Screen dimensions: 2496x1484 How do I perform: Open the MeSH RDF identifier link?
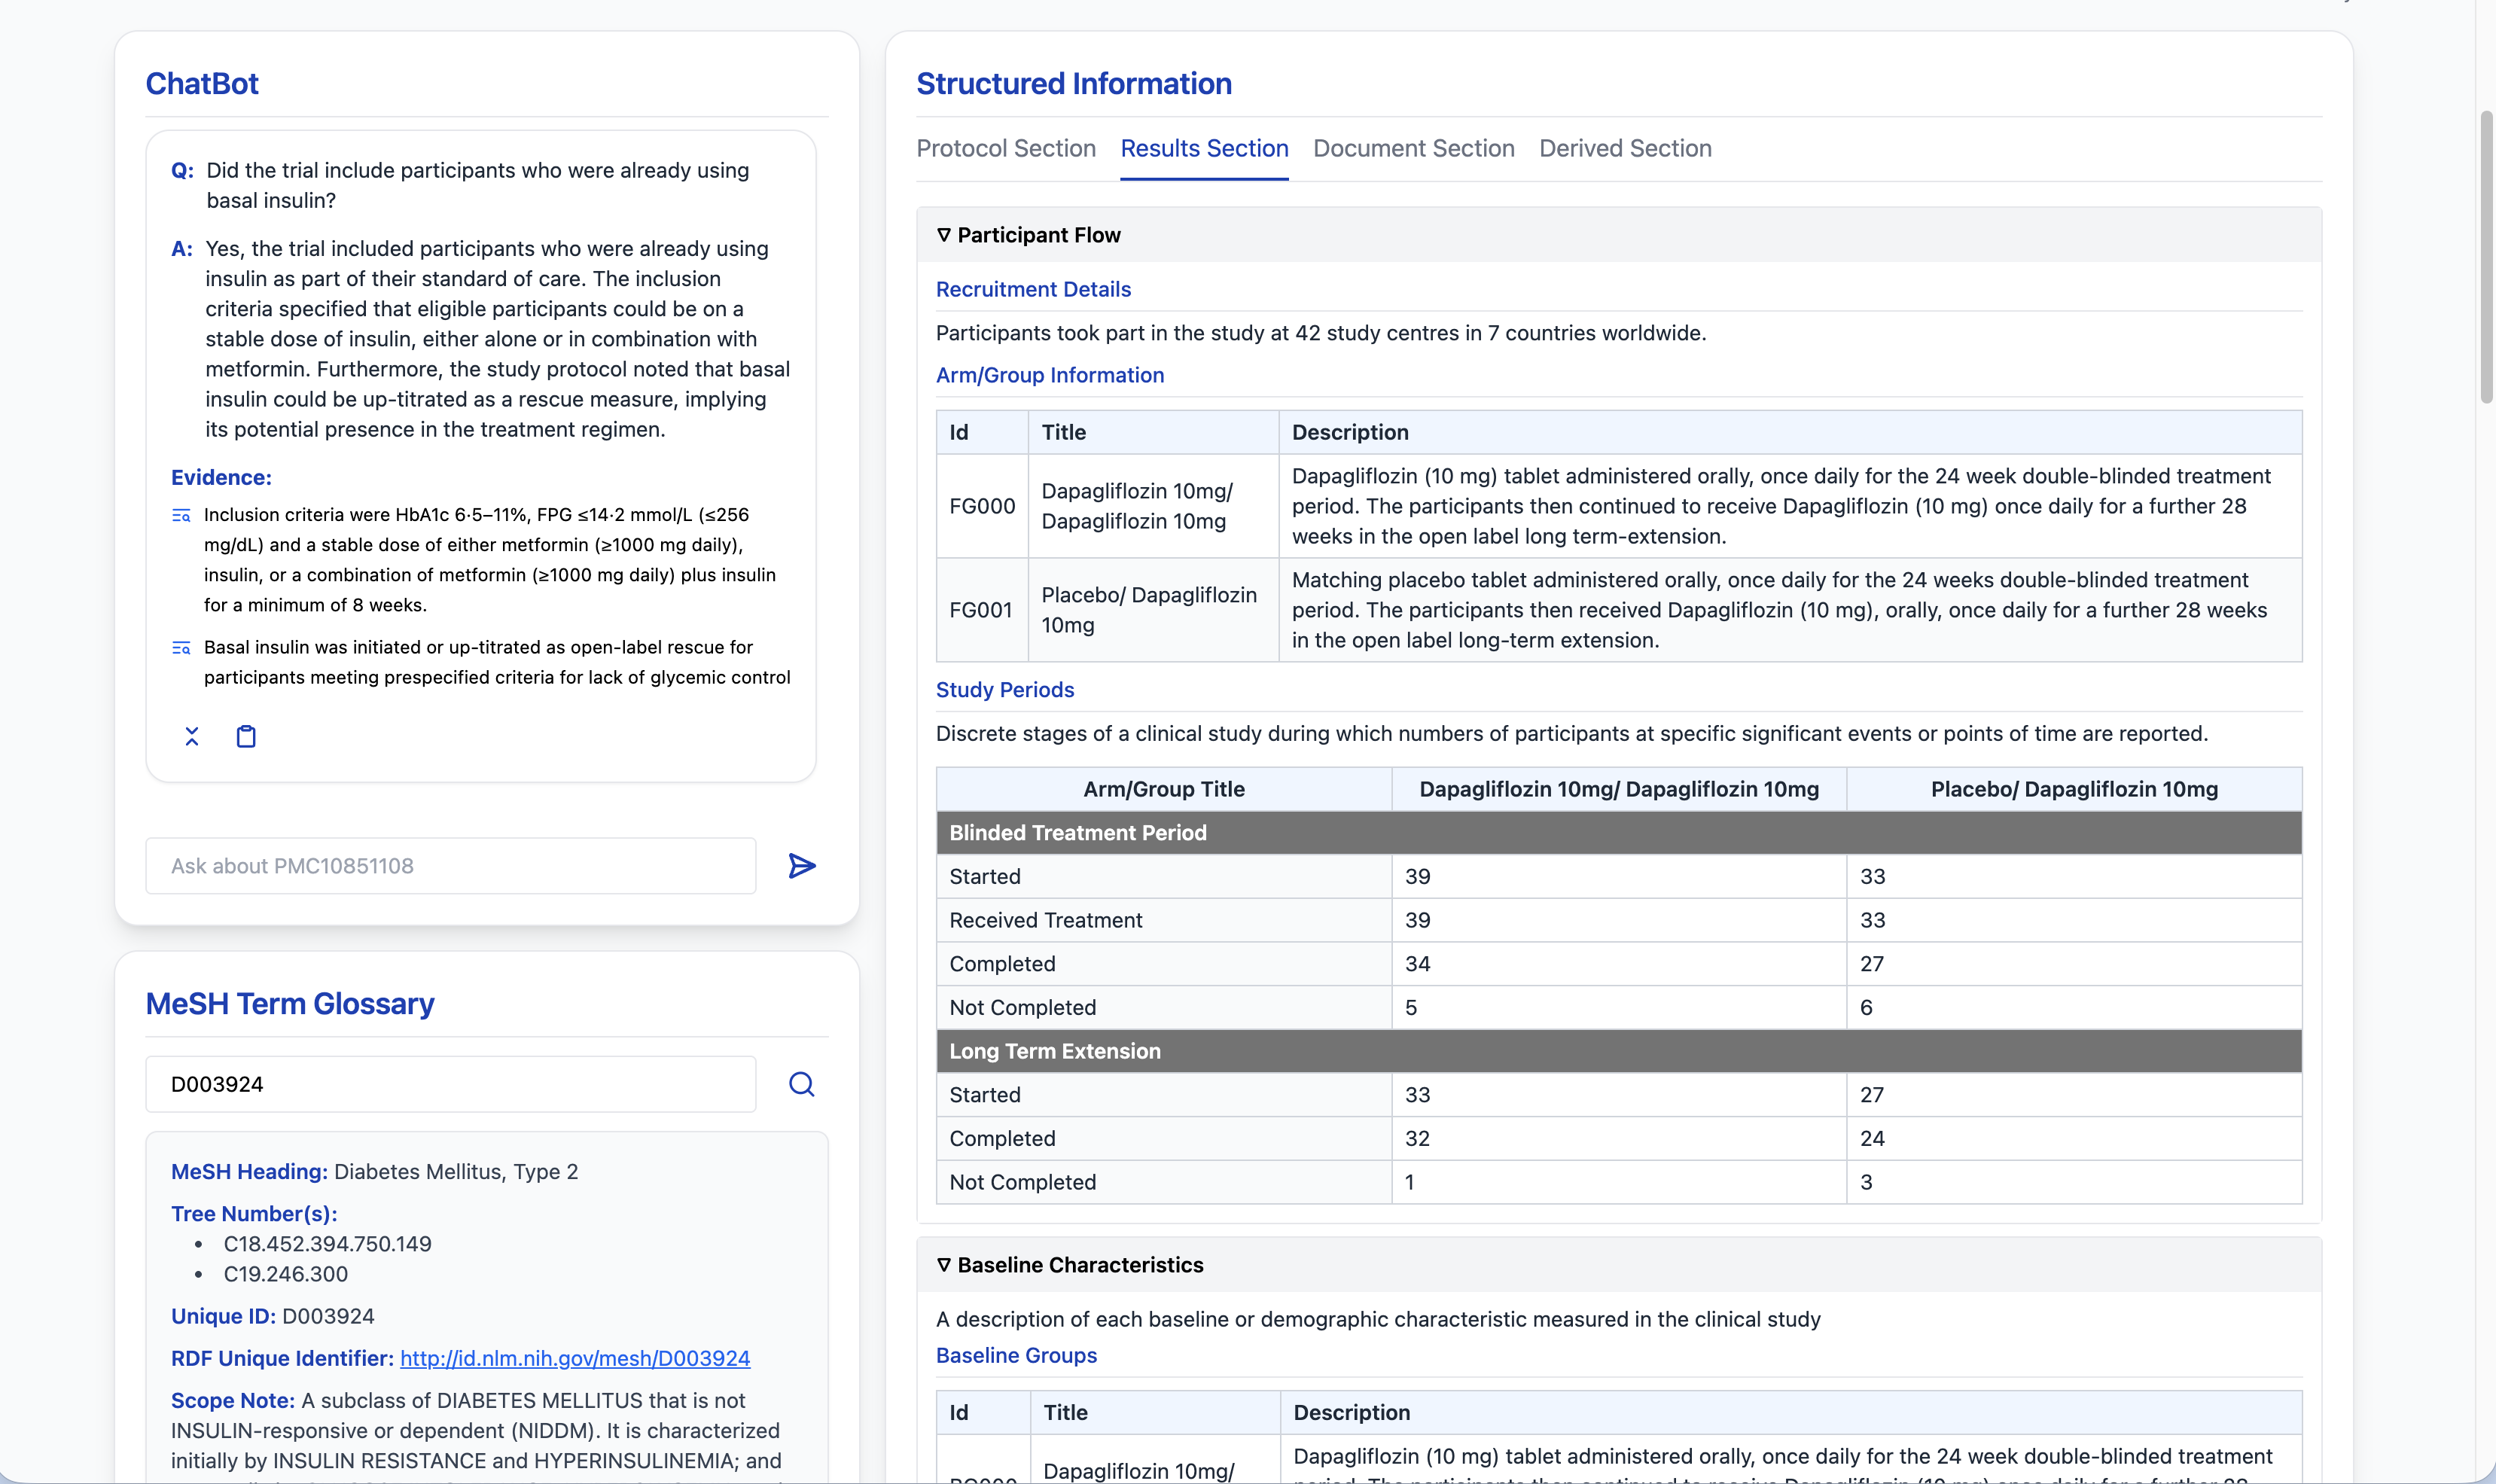tap(574, 1358)
